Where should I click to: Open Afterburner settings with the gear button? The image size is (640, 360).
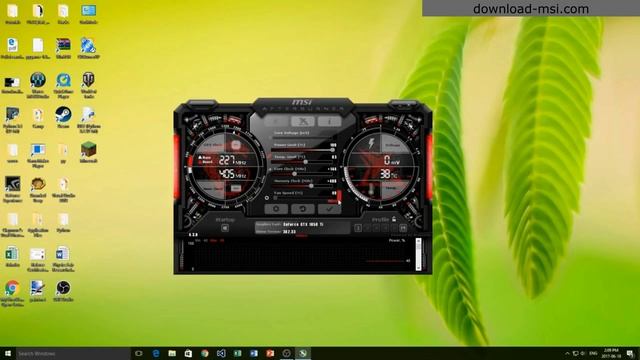276,209
